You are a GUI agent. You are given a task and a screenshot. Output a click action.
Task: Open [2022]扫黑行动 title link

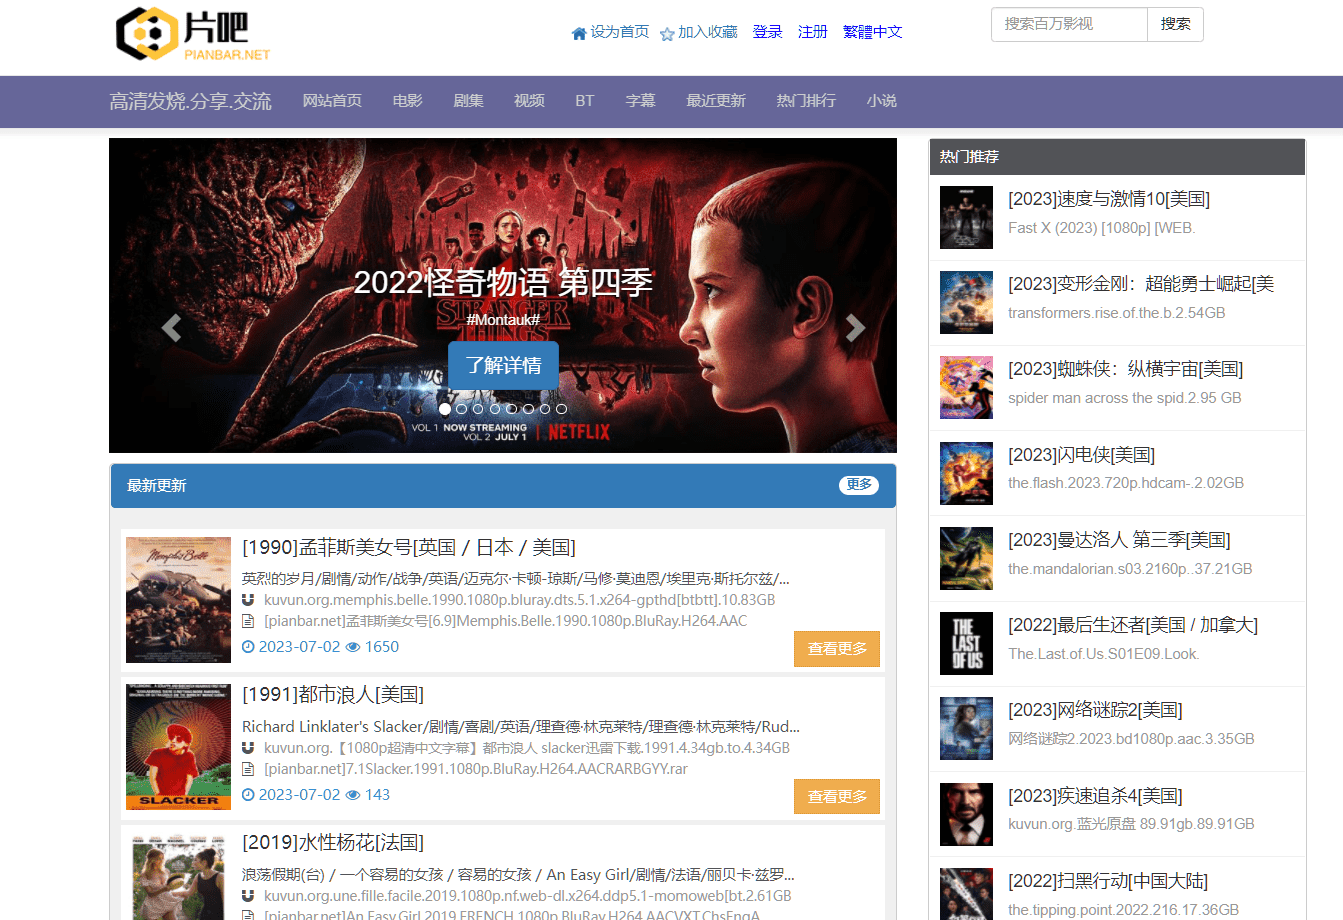click(x=1108, y=881)
